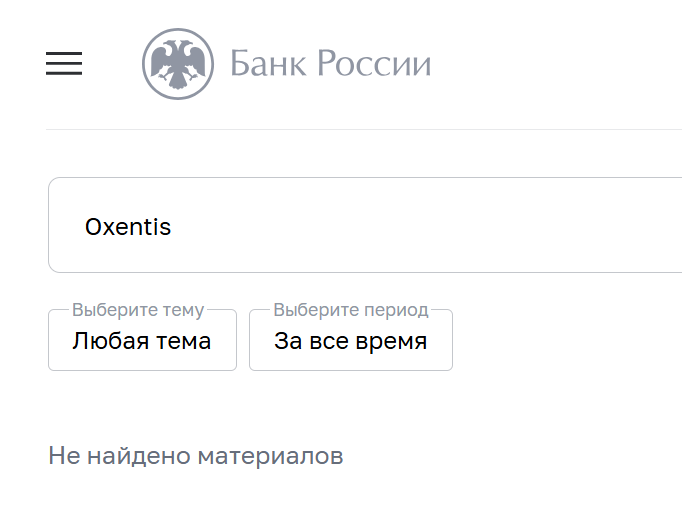
Task: Go to homepage via the double-headed eagle logo
Action: pyautogui.click(x=178, y=64)
